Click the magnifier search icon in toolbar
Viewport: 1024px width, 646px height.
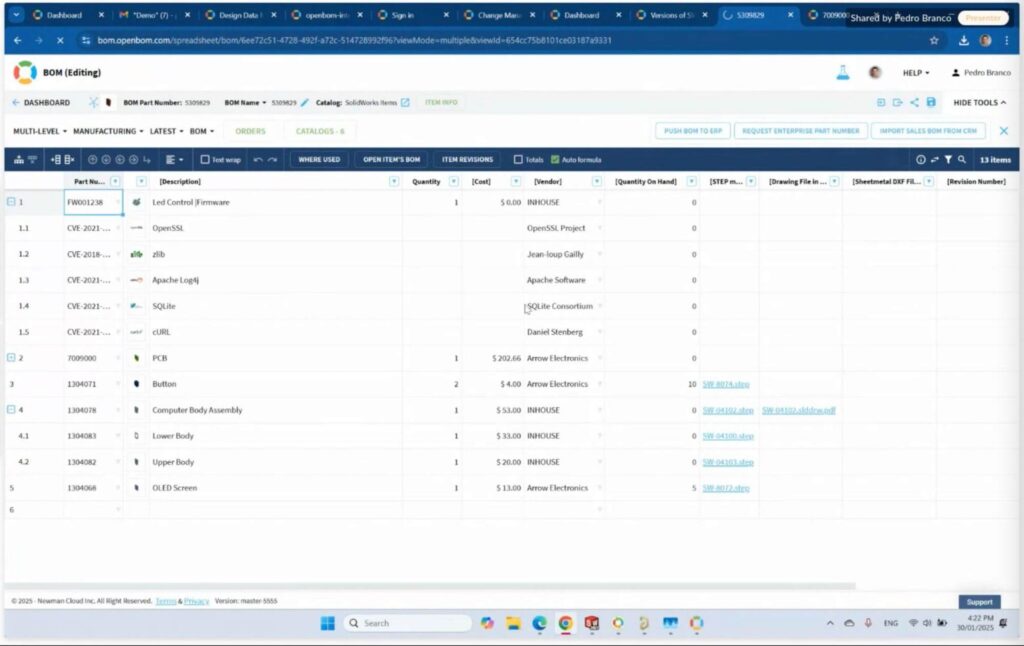[x=962, y=159]
